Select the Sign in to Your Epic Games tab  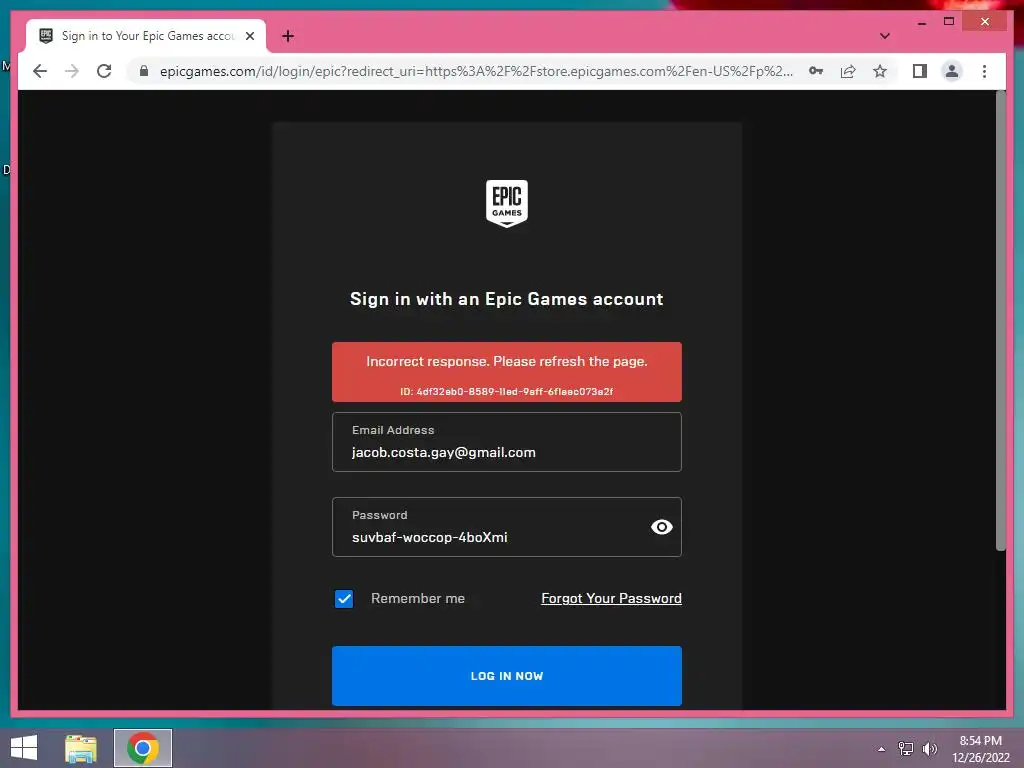point(146,36)
